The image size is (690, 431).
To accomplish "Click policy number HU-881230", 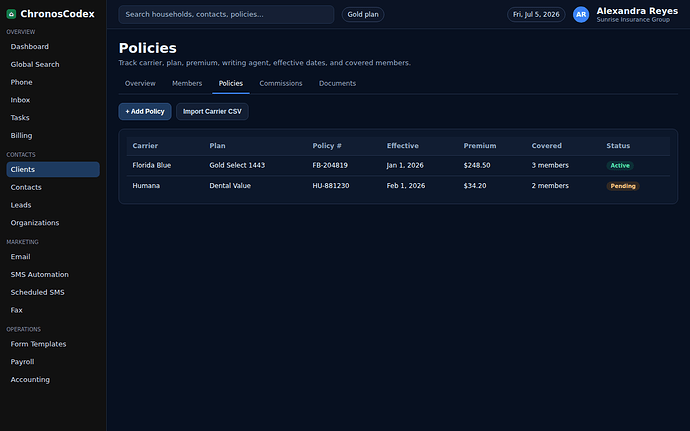I will pyautogui.click(x=331, y=186).
